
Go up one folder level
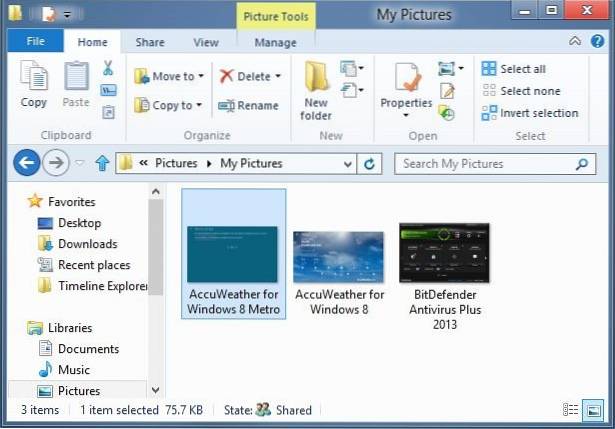[x=102, y=163]
